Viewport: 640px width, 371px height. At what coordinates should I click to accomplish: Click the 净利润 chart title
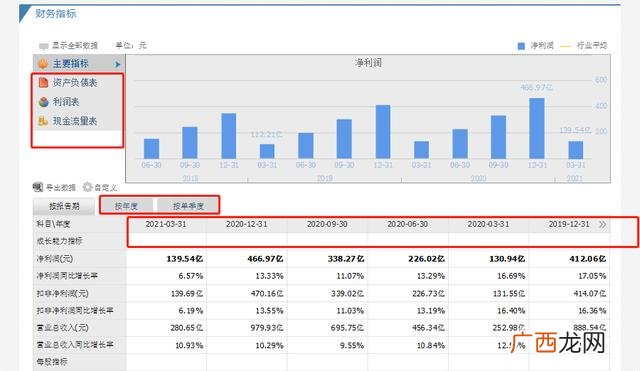click(369, 63)
